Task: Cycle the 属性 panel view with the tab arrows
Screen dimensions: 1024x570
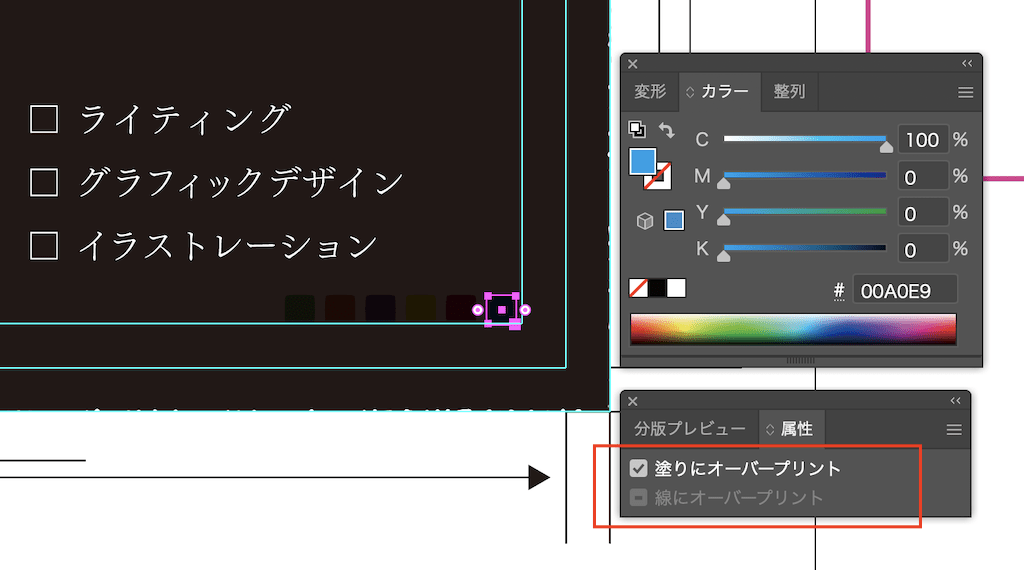Action: tap(770, 430)
